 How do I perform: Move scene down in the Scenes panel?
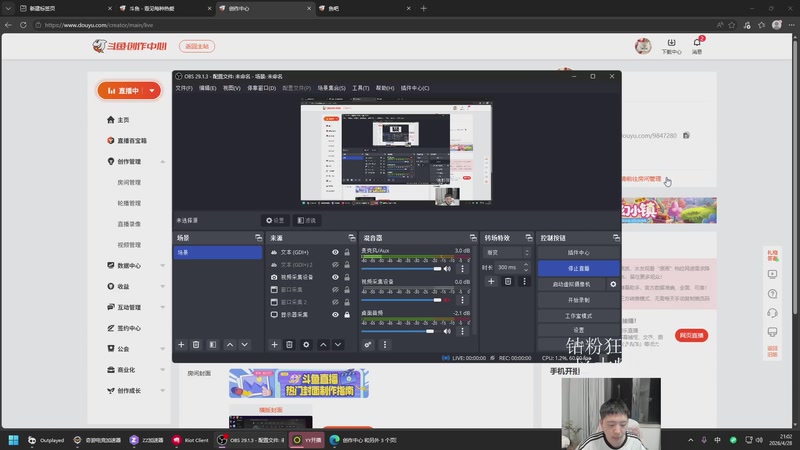(245, 345)
